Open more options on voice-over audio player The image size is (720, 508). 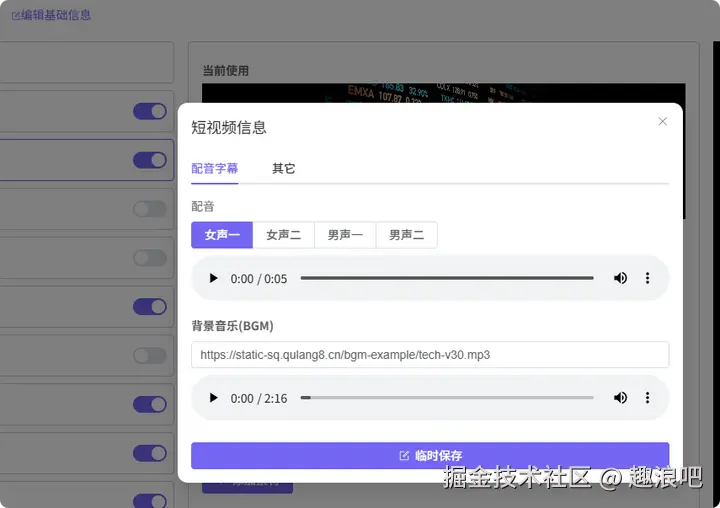(x=647, y=278)
